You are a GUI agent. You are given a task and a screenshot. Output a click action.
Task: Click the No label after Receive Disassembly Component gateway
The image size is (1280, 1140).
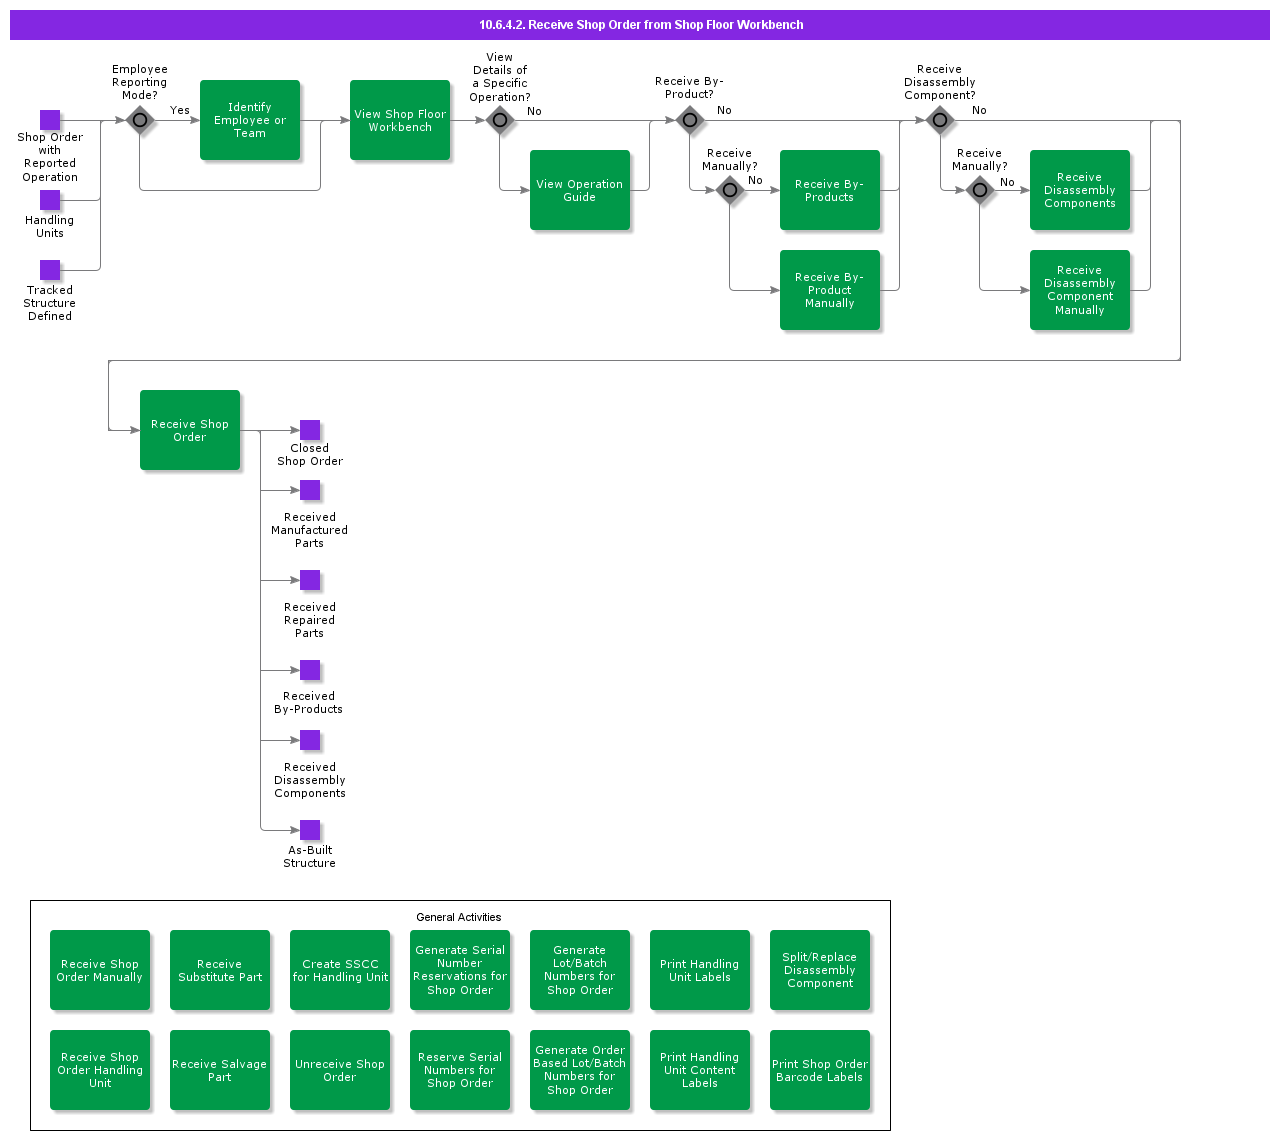(980, 110)
